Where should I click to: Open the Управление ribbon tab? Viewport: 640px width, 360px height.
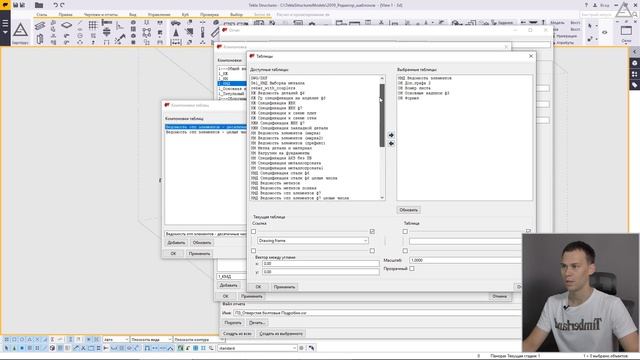pos(159,15)
